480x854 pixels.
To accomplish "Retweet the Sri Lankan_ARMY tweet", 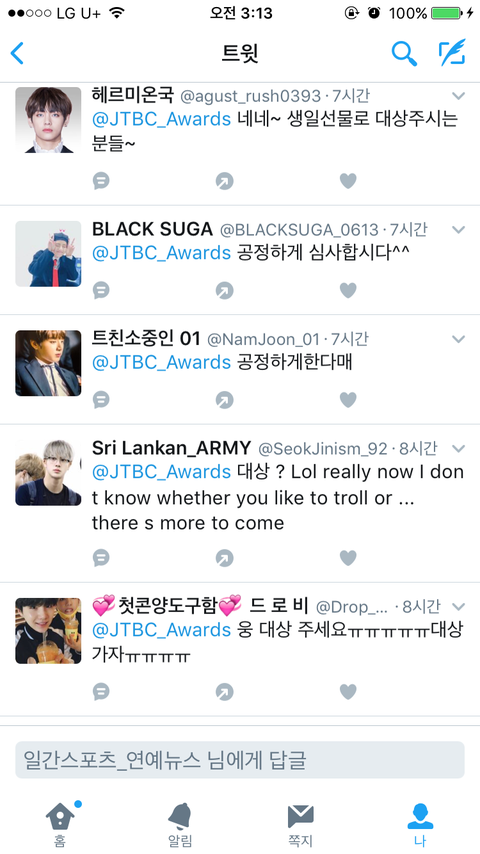I will [x=224, y=558].
